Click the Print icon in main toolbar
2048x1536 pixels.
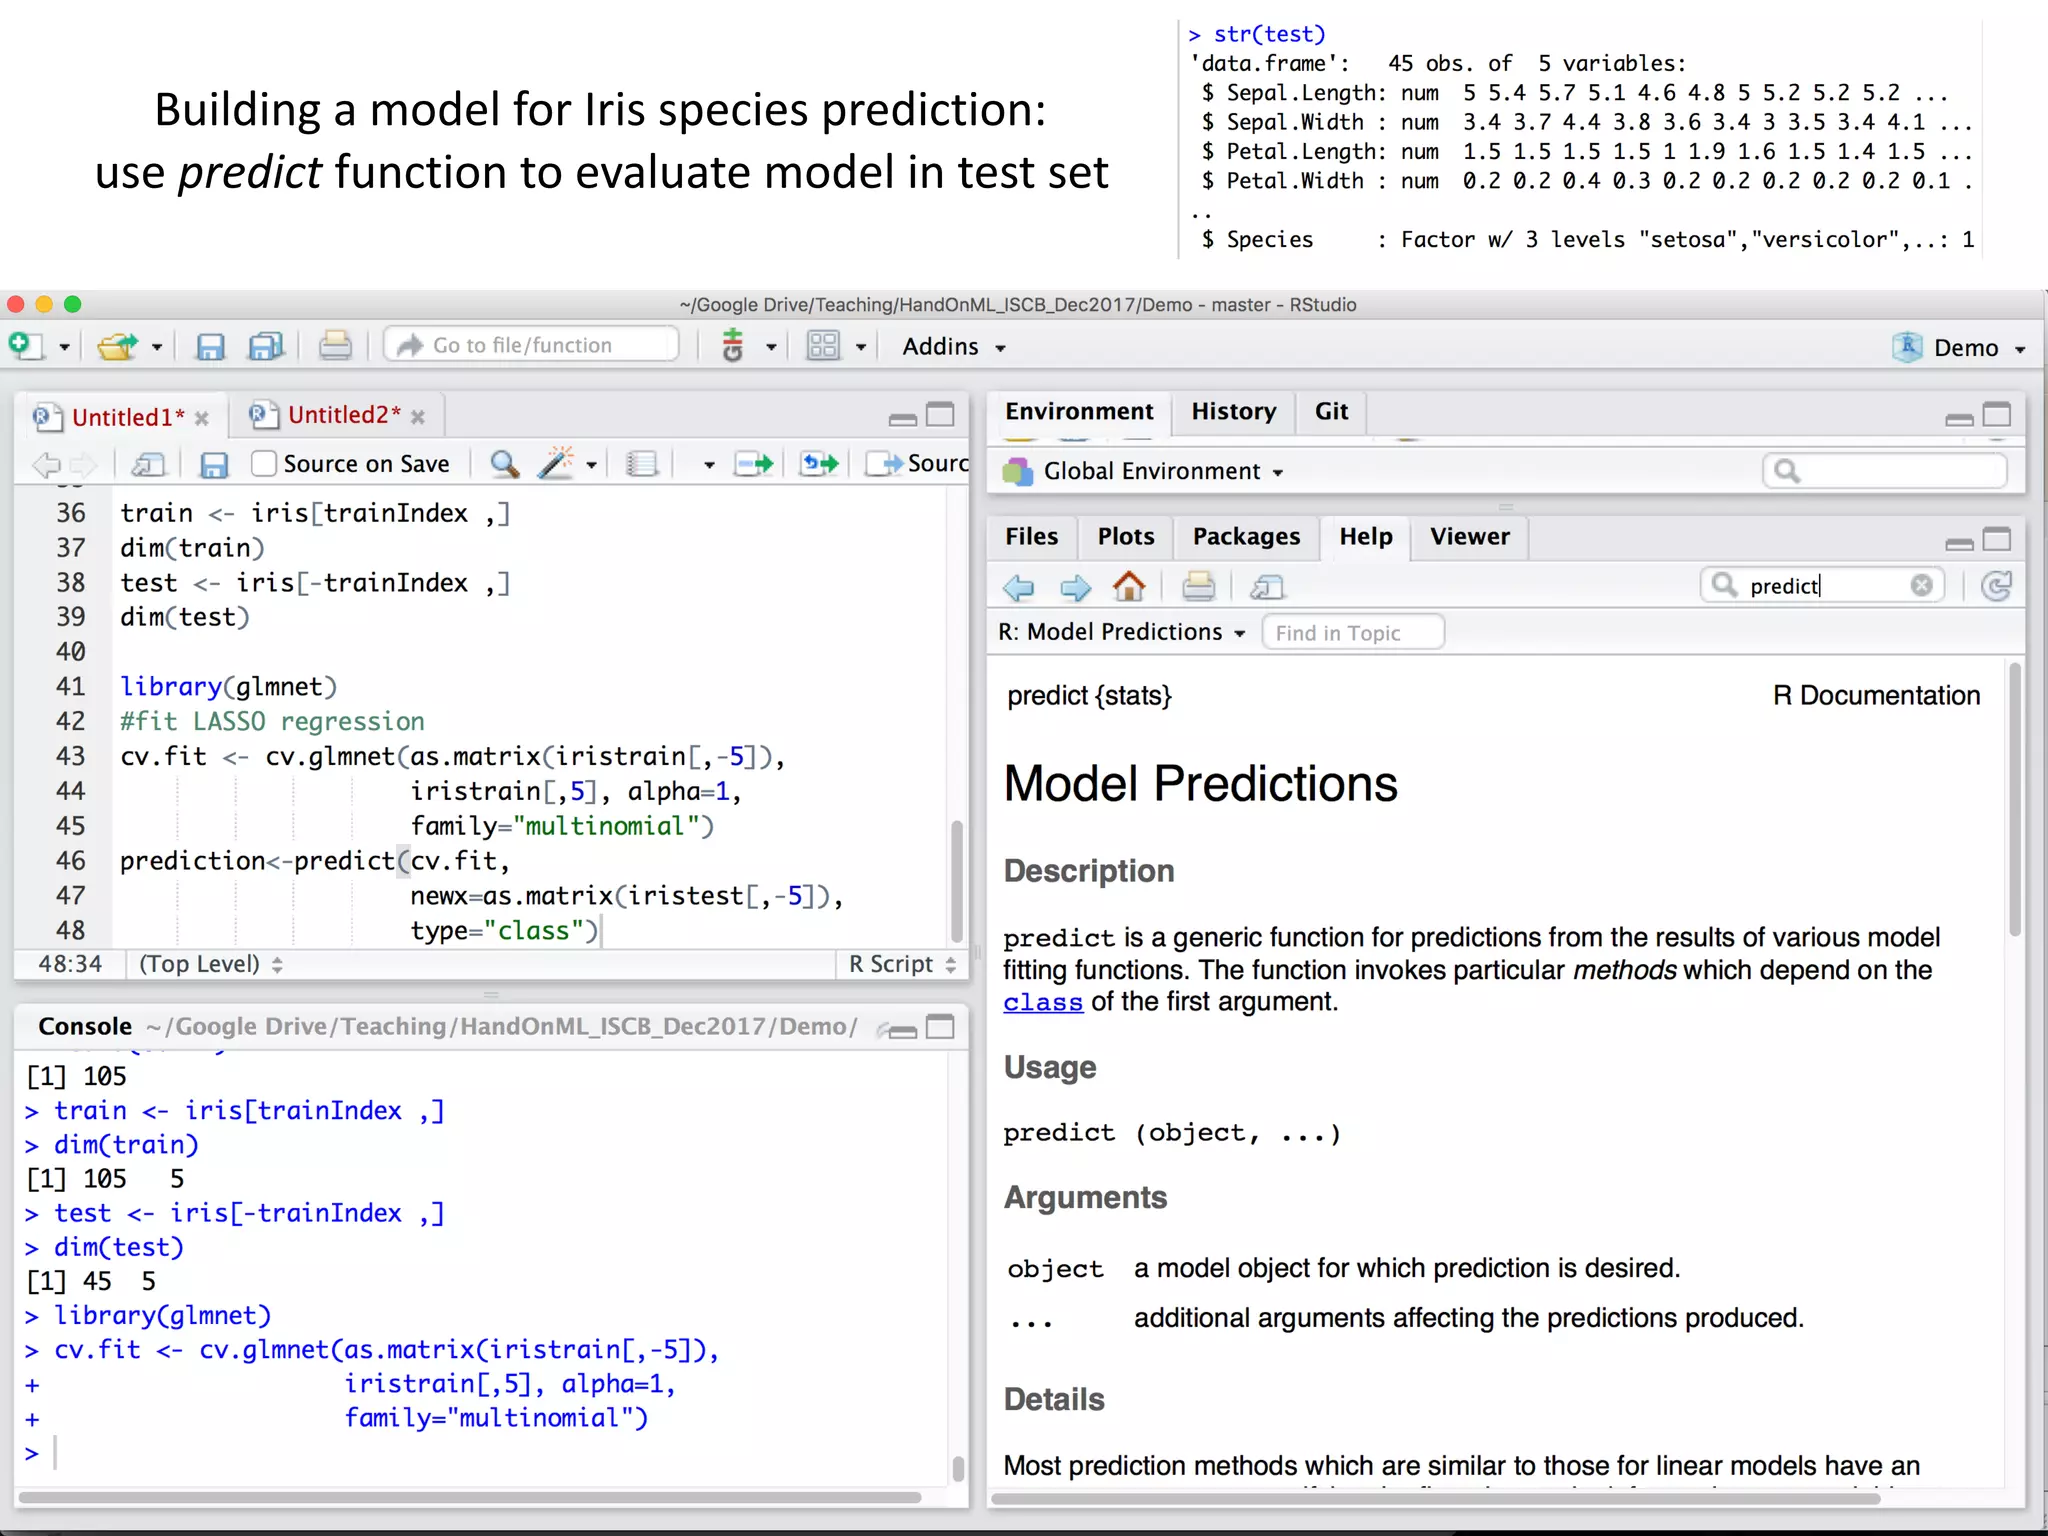(x=335, y=346)
